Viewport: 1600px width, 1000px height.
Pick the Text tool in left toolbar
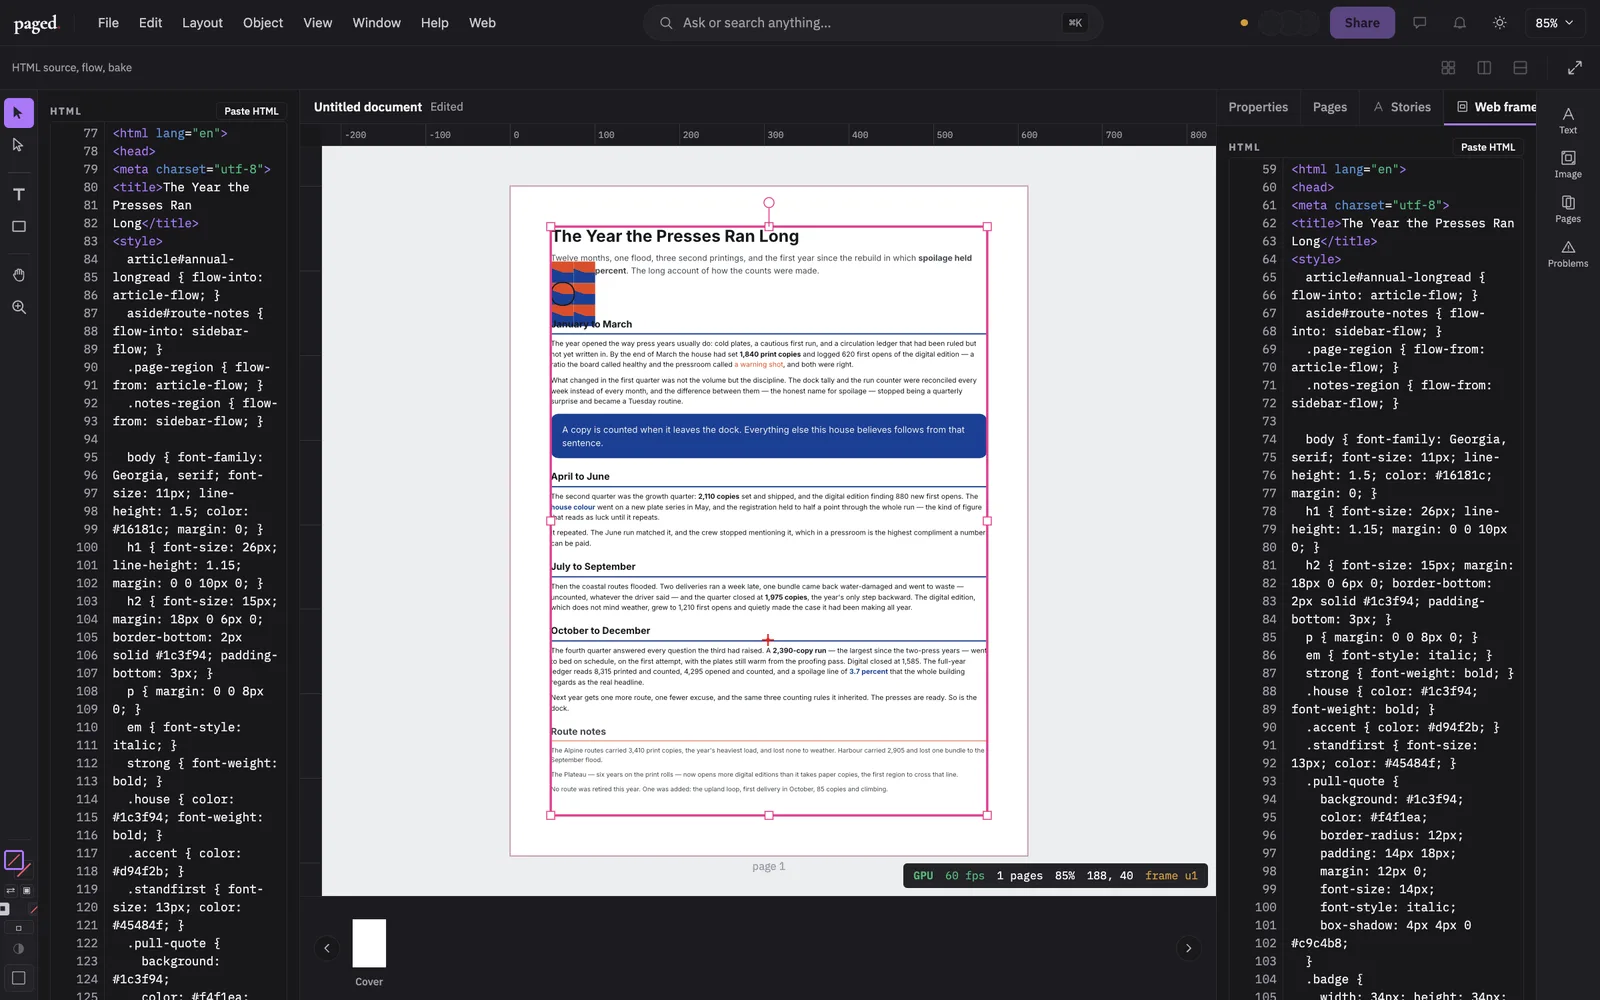click(x=18, y=194)
